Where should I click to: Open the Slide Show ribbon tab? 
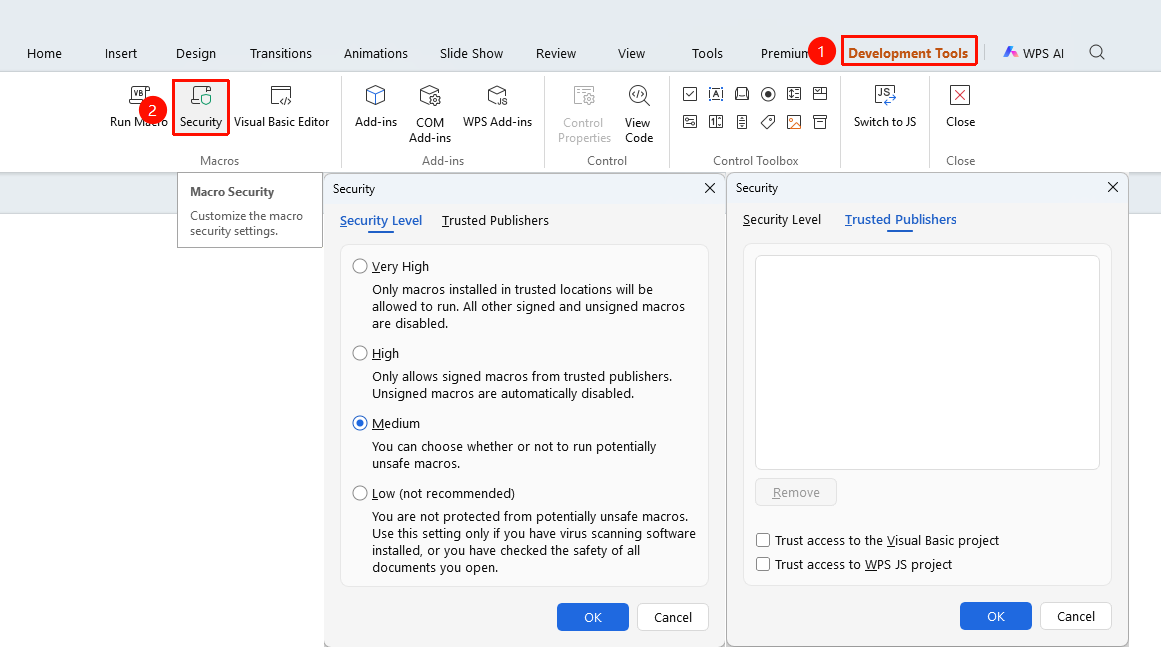[471, 53]
